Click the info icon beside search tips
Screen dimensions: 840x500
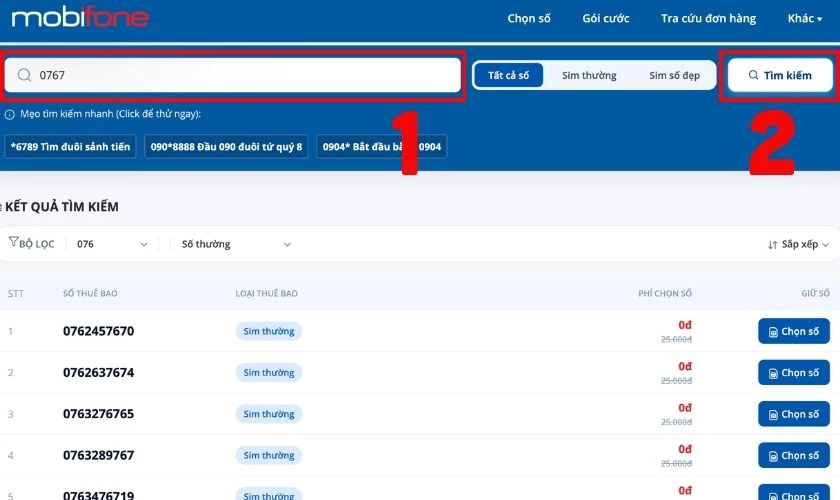(10, 114)
